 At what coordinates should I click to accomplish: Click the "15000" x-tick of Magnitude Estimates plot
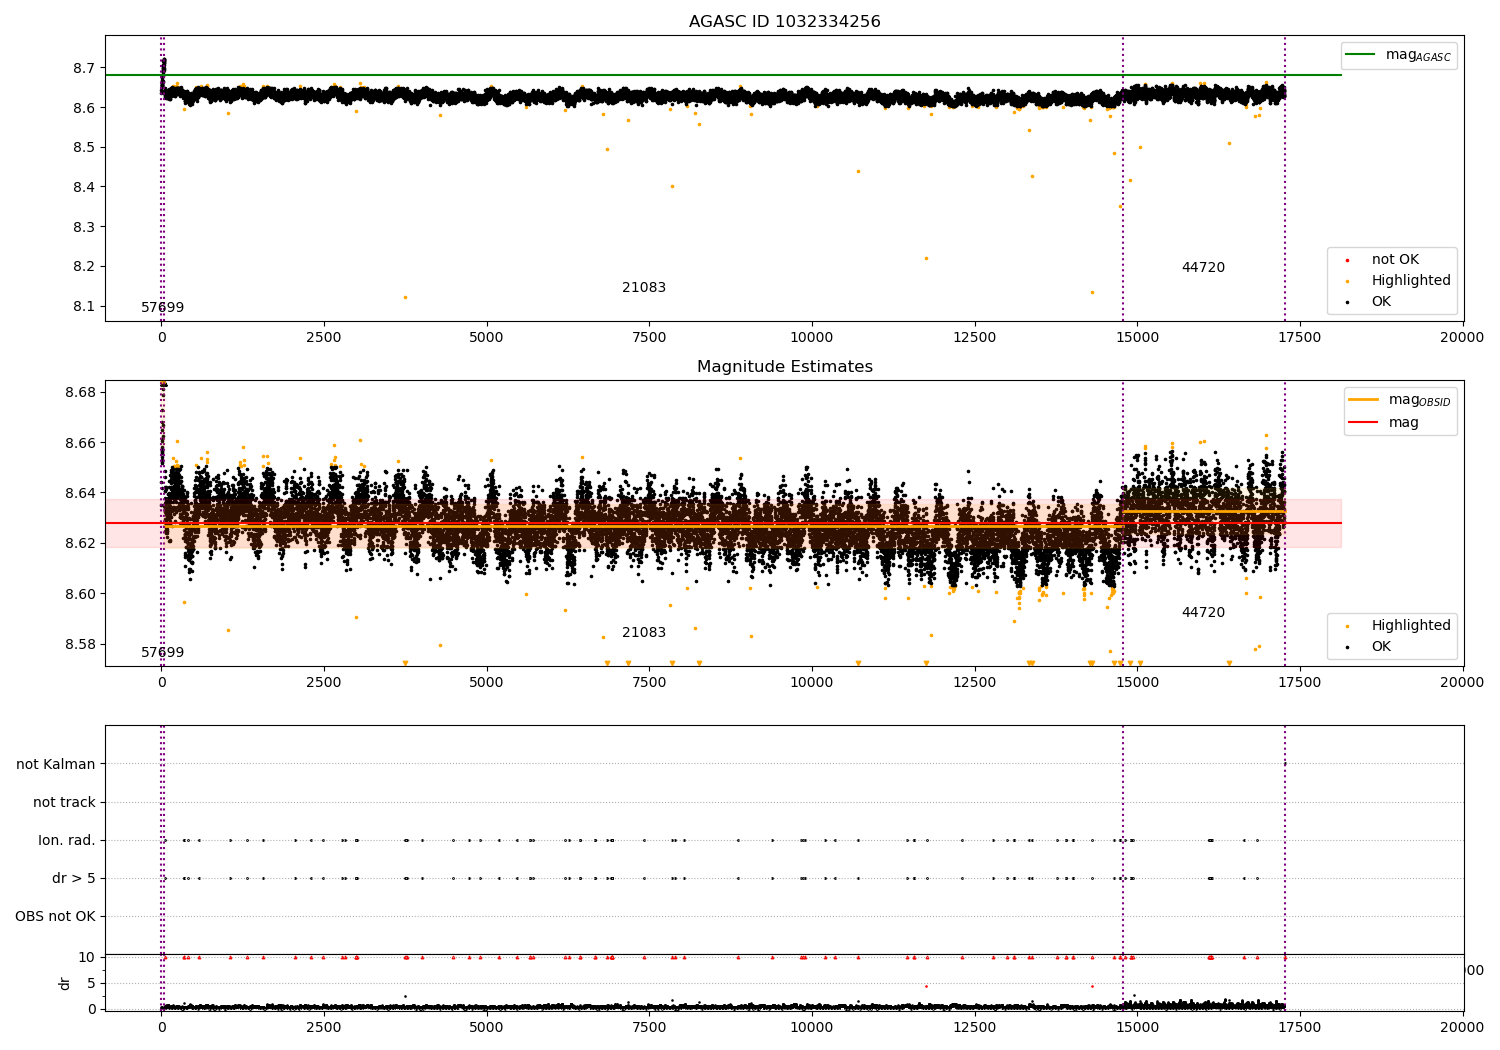coord(1137,683)
